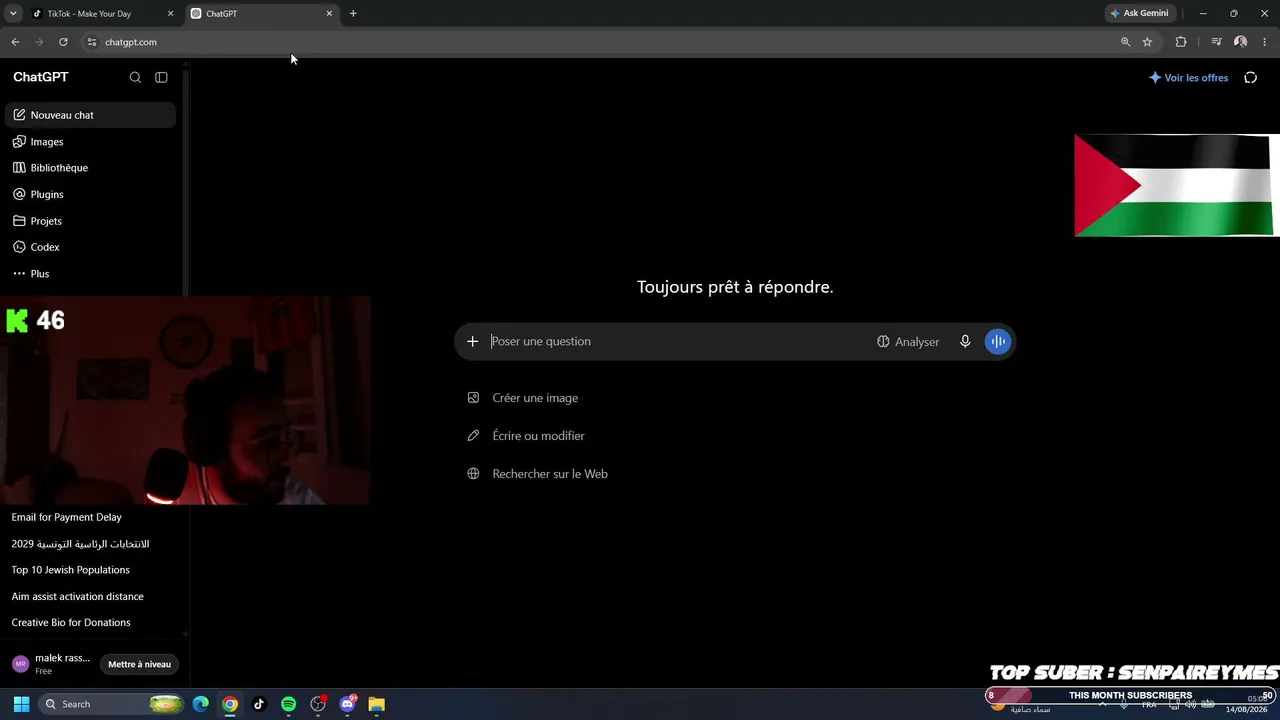
Task: Select the Analyser option in prompt box
Action: pos(908,341)
